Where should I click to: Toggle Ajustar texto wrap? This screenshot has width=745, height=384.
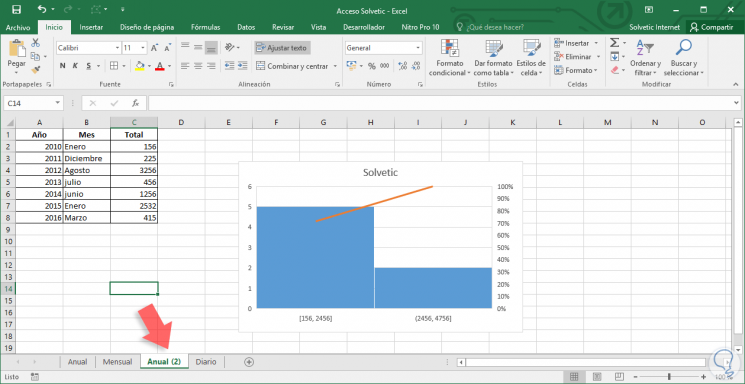[282, 48]
